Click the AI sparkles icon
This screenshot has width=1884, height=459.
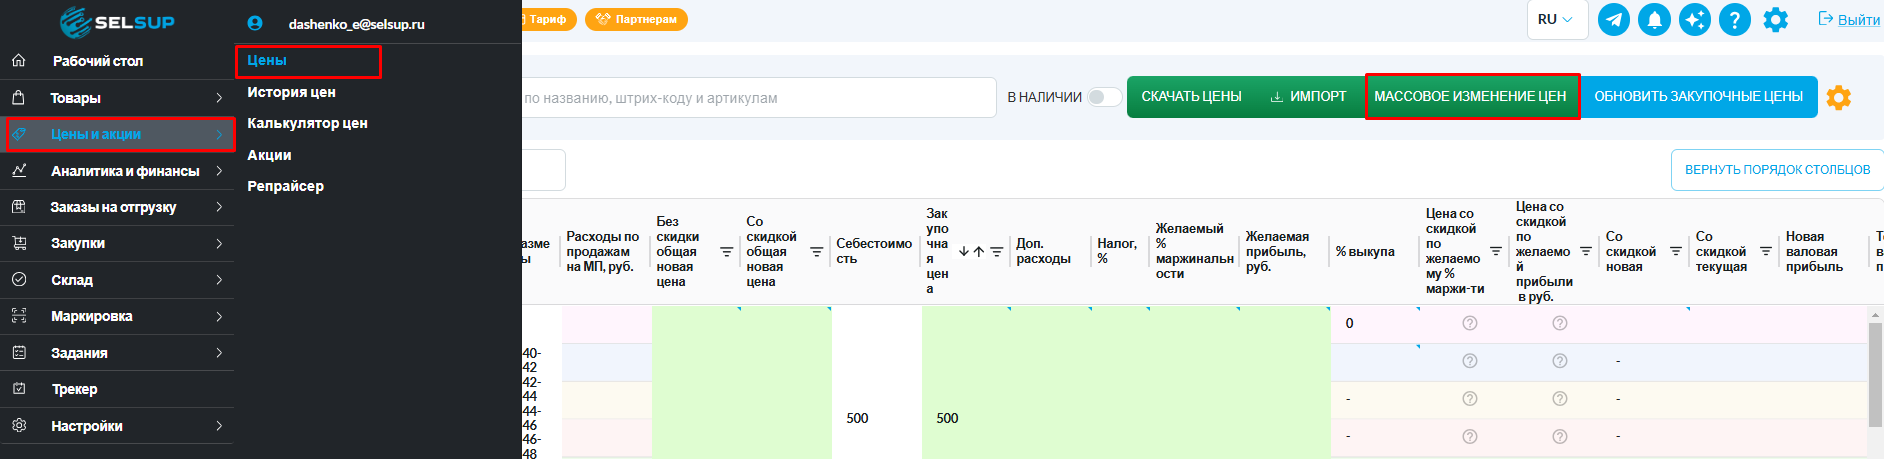coord(1694,20)
